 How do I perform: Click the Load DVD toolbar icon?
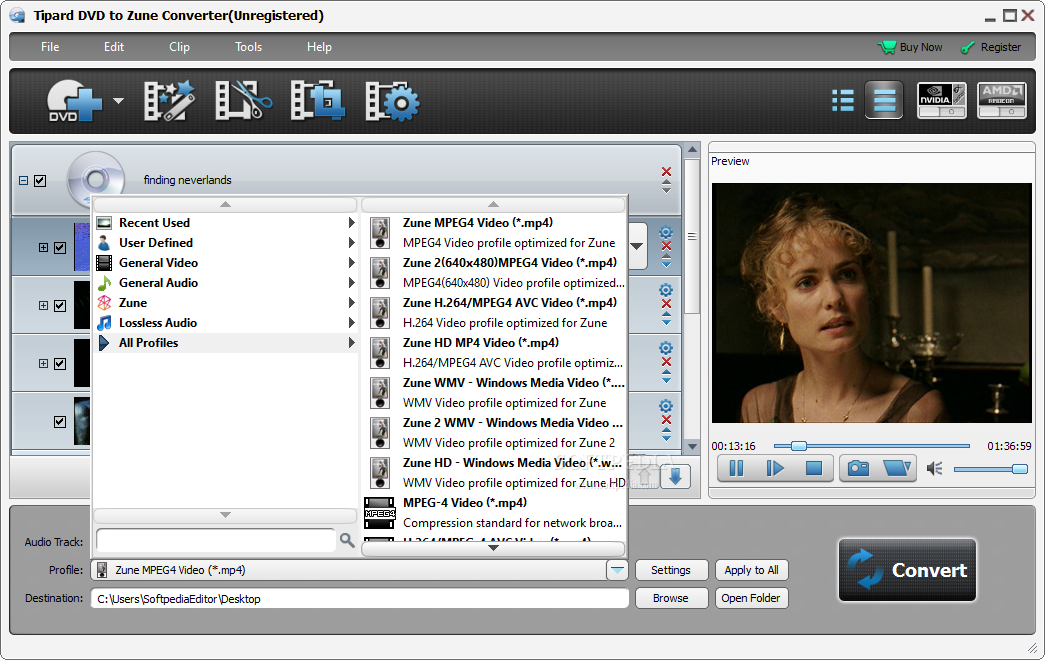[x=73, y=101]
